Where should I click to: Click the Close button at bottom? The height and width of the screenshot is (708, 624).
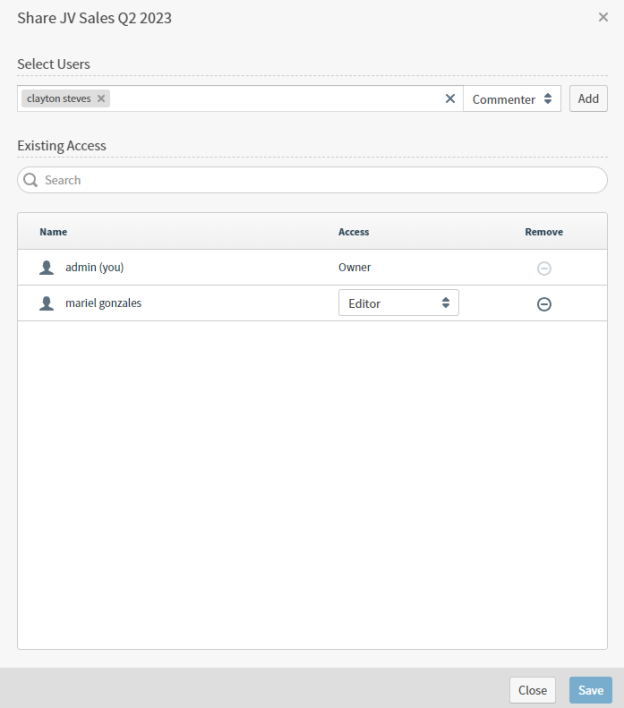click(x=532, y=690)
